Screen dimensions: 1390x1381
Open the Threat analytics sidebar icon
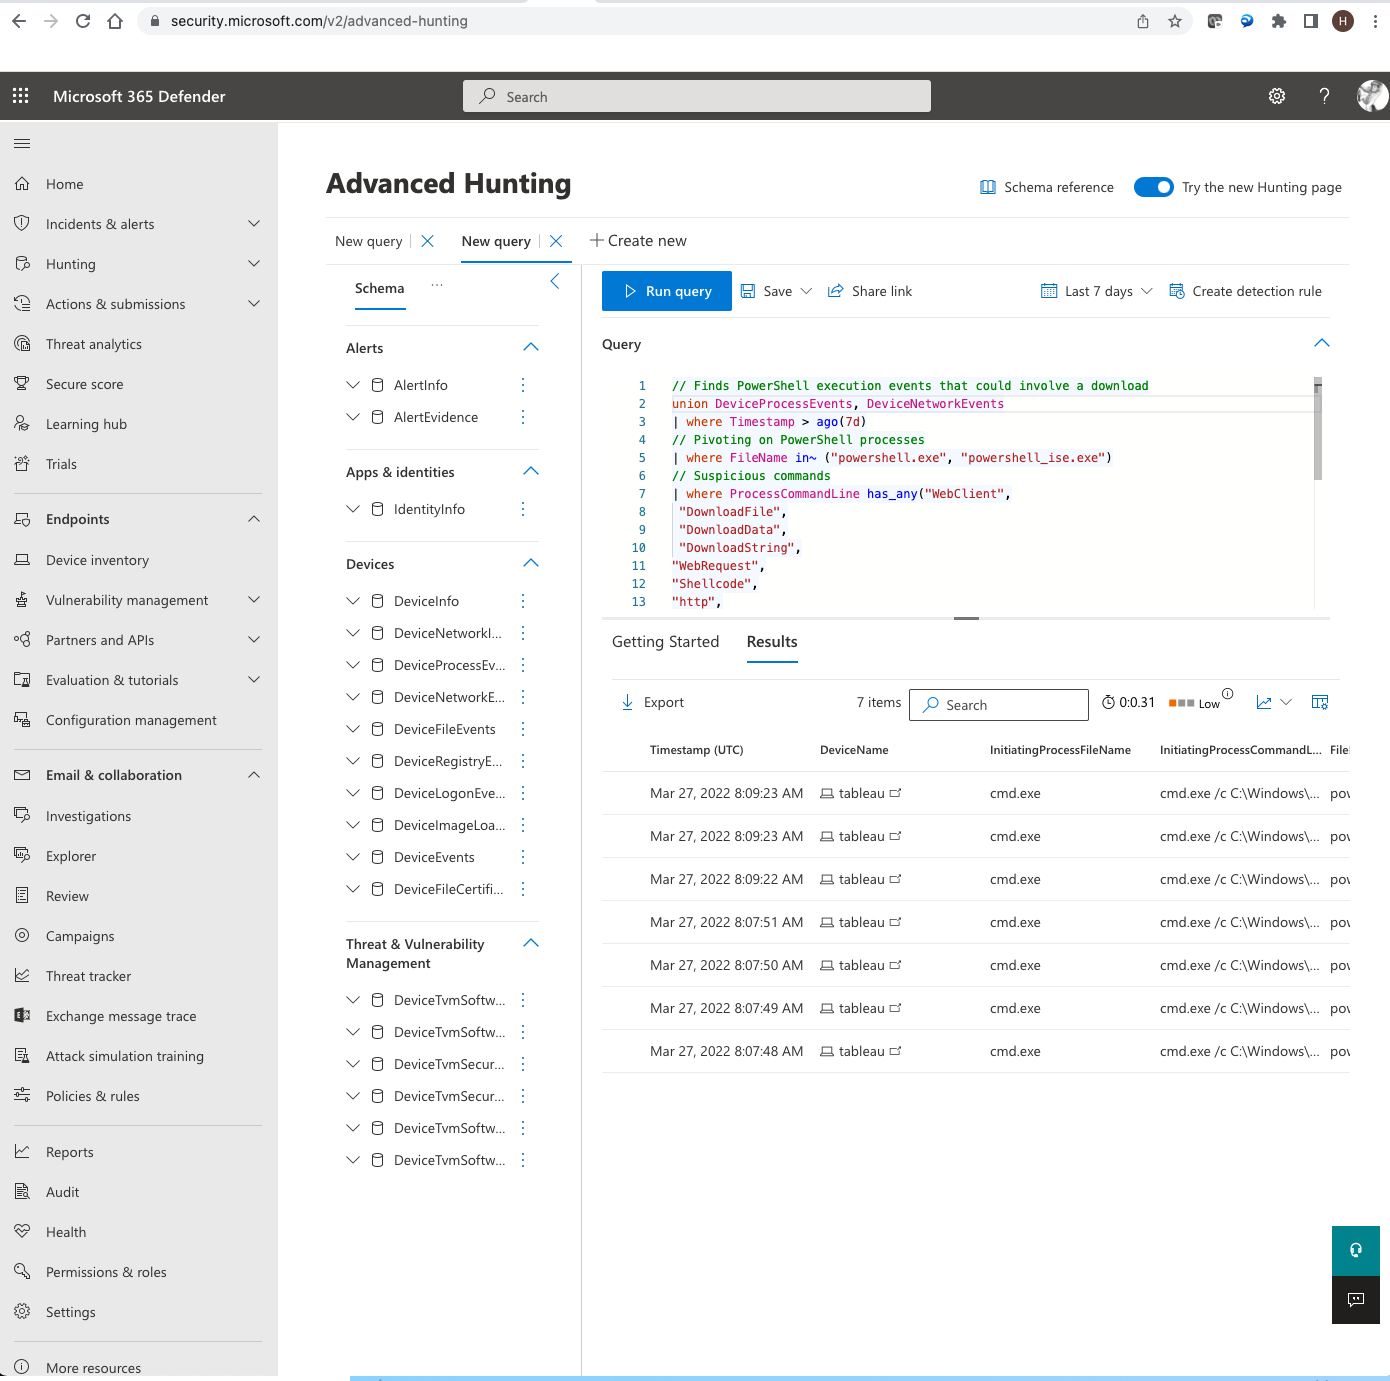pos(22,343)
